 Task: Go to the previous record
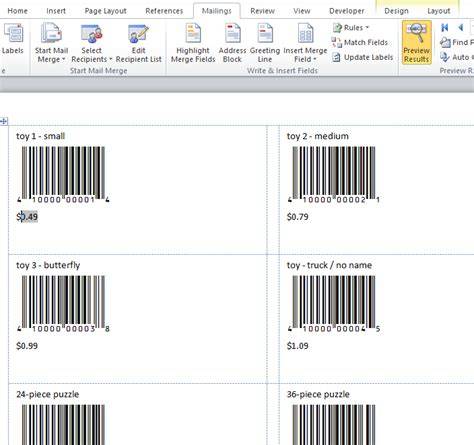[x=461, y=27]
